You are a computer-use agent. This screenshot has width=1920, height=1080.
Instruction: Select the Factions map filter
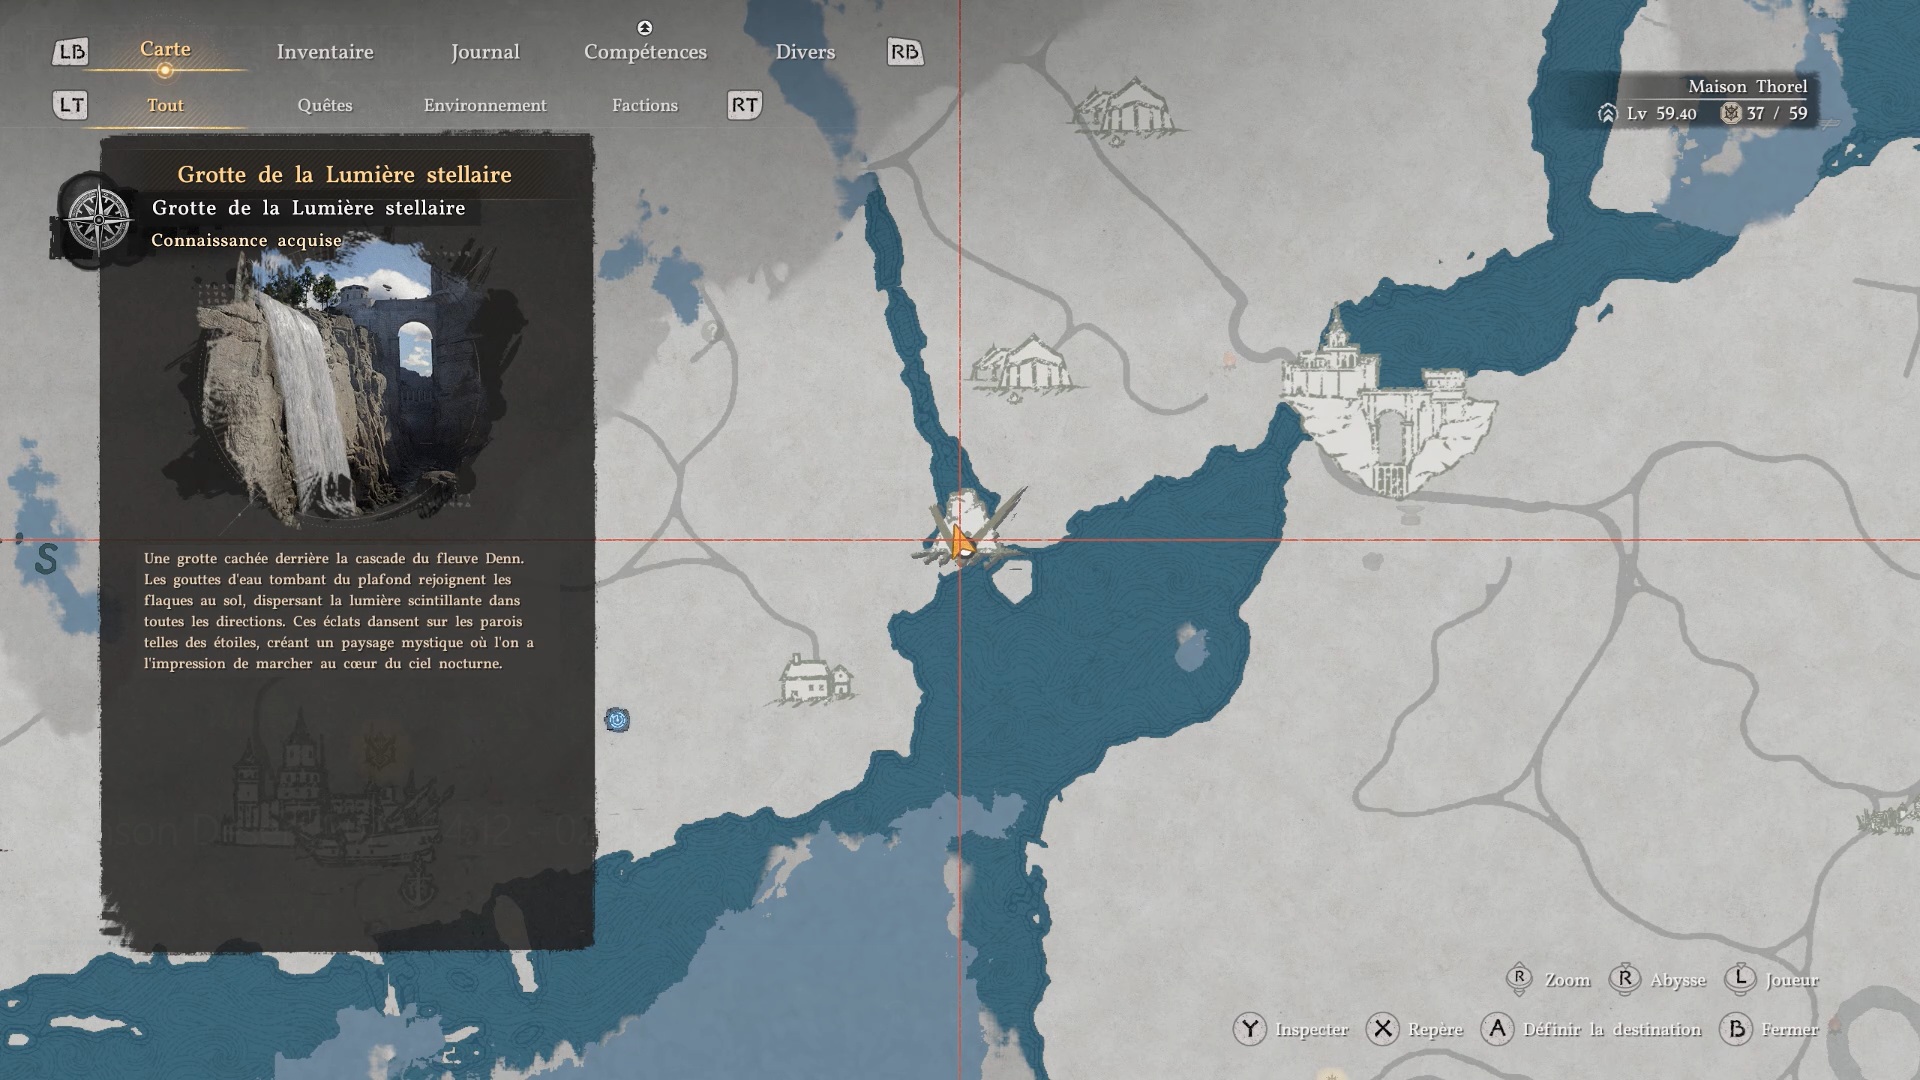tap(645, 105)
